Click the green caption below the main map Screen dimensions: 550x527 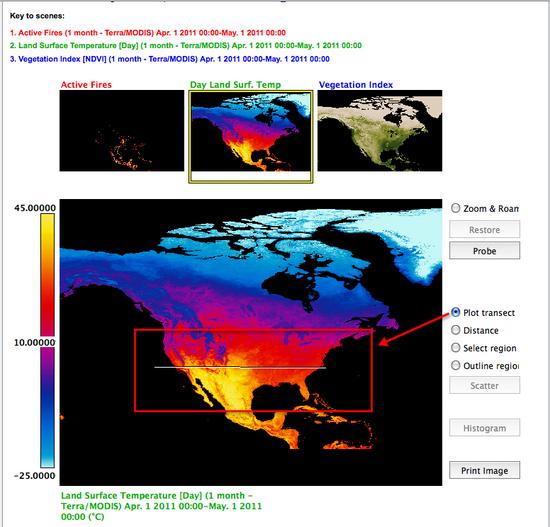pyautogui.click(x=161, y=506)
